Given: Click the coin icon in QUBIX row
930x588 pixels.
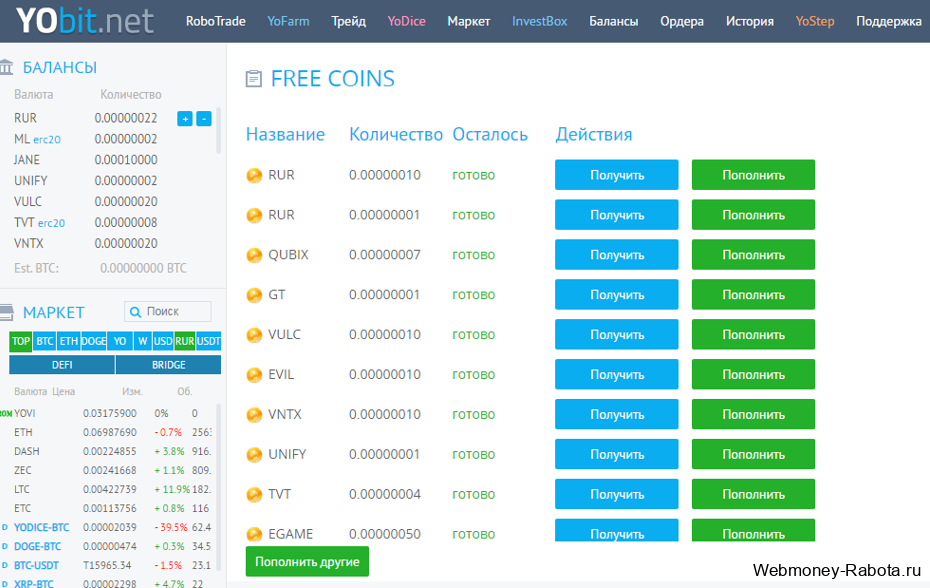Looking at the screenshot, I should coord(254,255).
